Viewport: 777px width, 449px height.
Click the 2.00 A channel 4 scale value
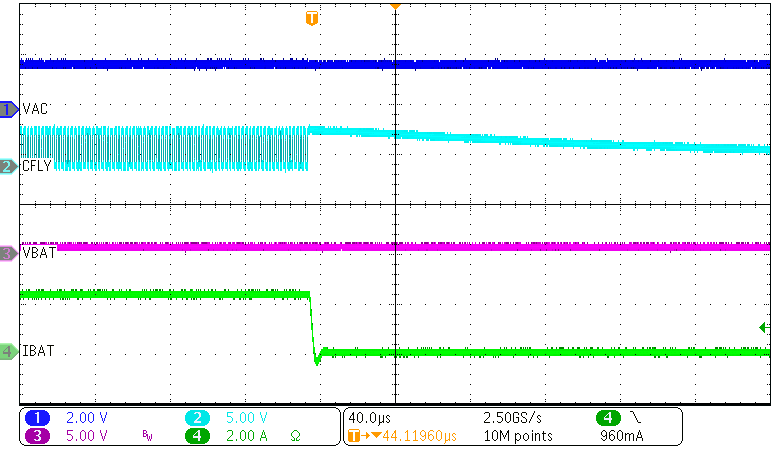(x=247, y=436)
